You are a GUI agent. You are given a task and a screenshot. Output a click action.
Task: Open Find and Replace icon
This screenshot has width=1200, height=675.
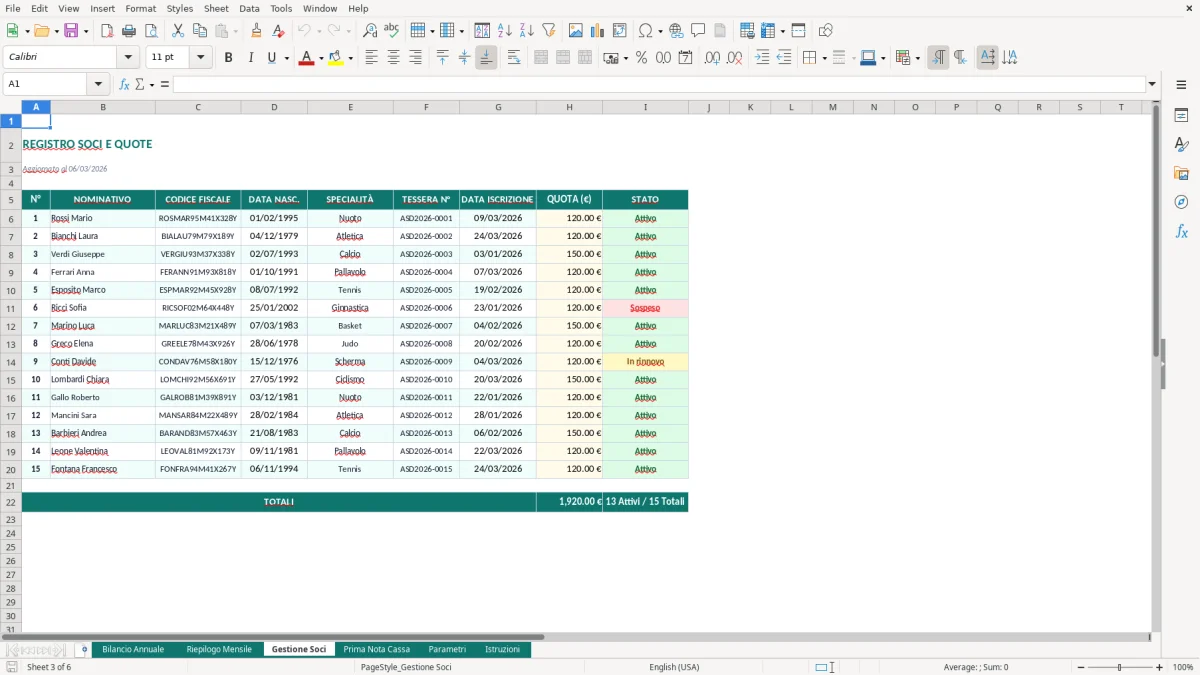coord(370,31)
